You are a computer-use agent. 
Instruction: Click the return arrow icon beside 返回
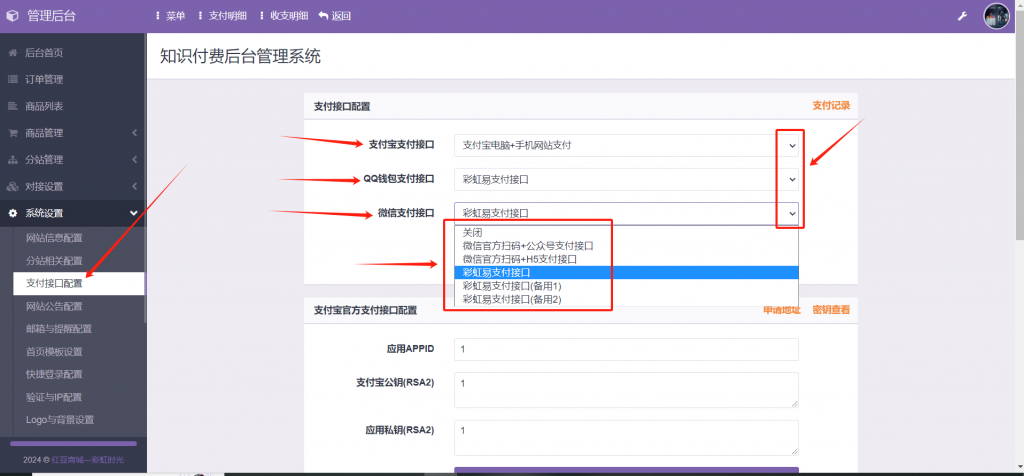click(323, 16)
